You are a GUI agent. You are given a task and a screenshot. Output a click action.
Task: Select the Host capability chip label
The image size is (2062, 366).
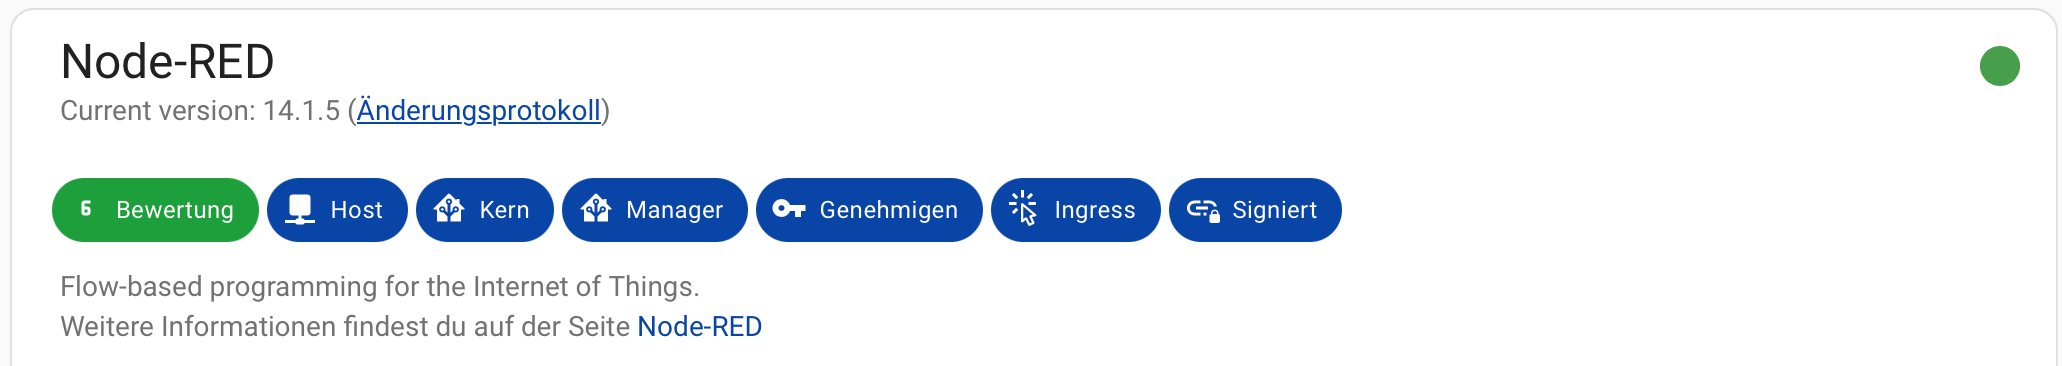click(x=357, y=210)
